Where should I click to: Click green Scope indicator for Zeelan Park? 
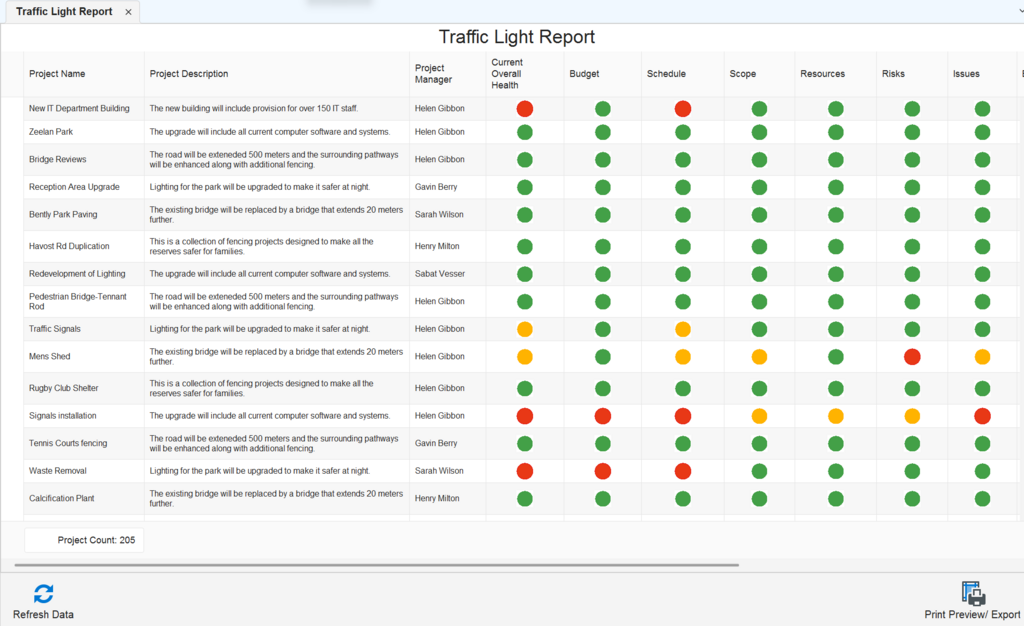[x=759, y=132]
